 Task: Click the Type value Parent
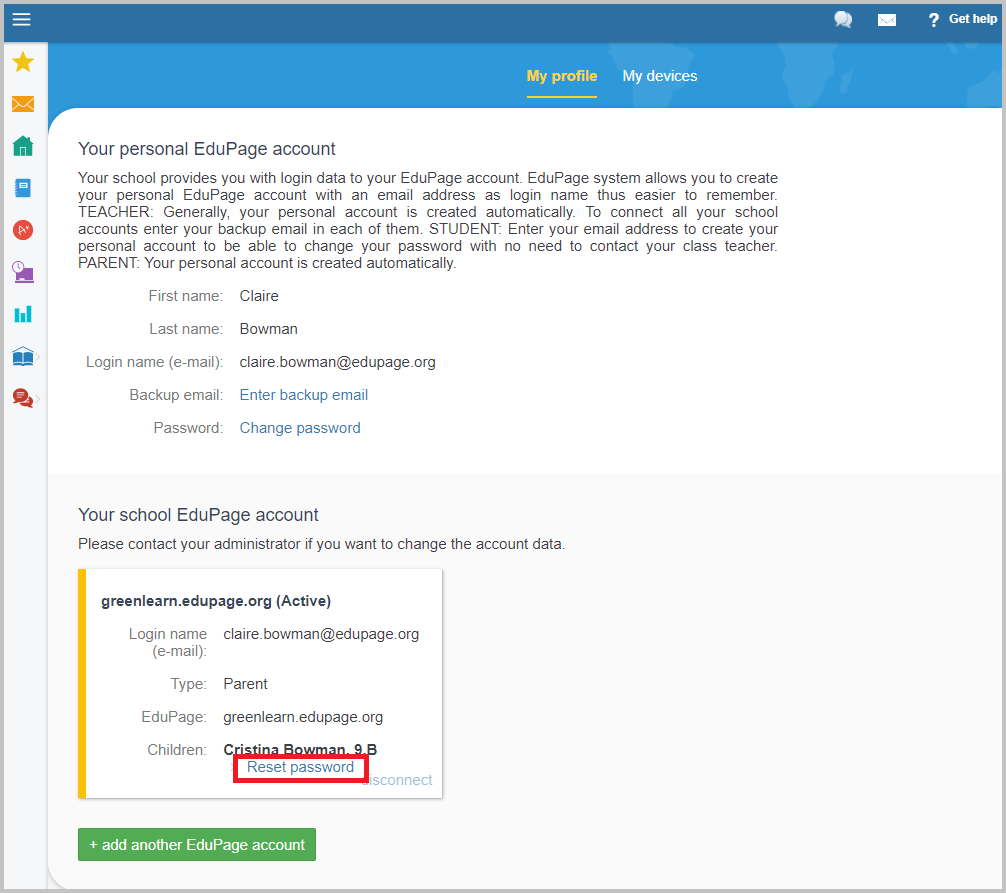tap(245, 684)
